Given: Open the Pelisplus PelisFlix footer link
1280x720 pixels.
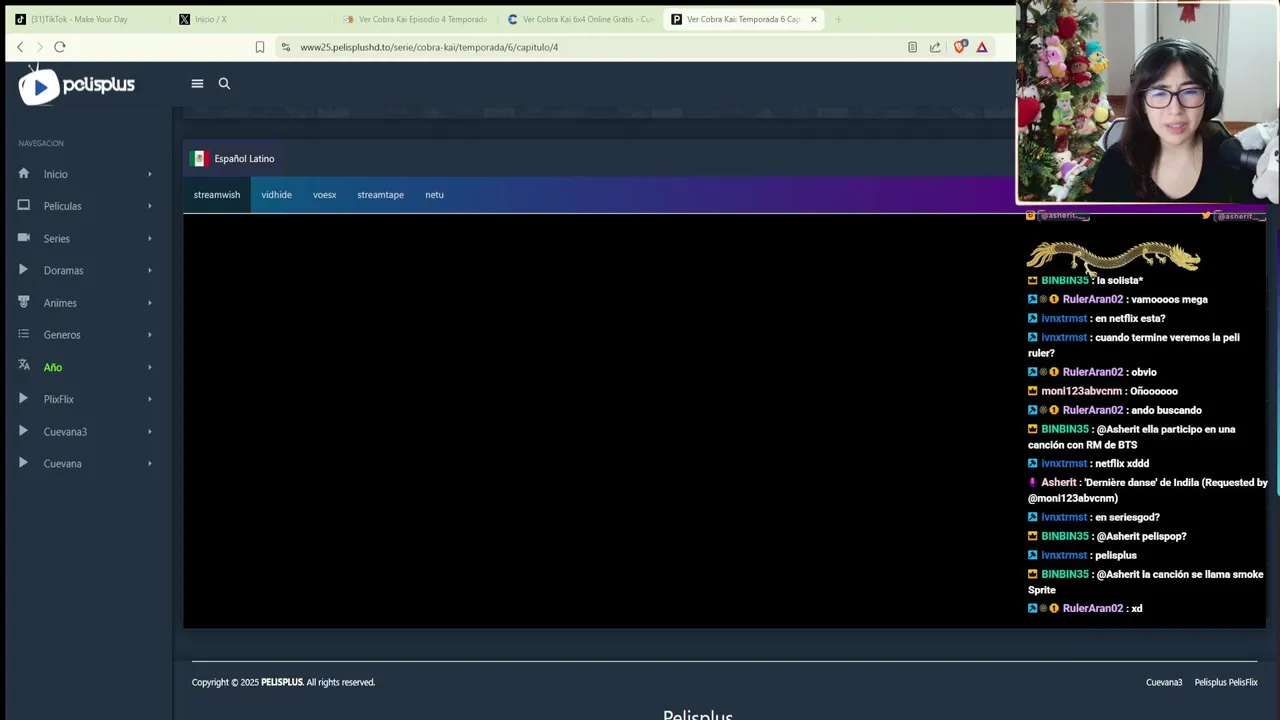Looking at the screenshot, I should pos(1226,682).
